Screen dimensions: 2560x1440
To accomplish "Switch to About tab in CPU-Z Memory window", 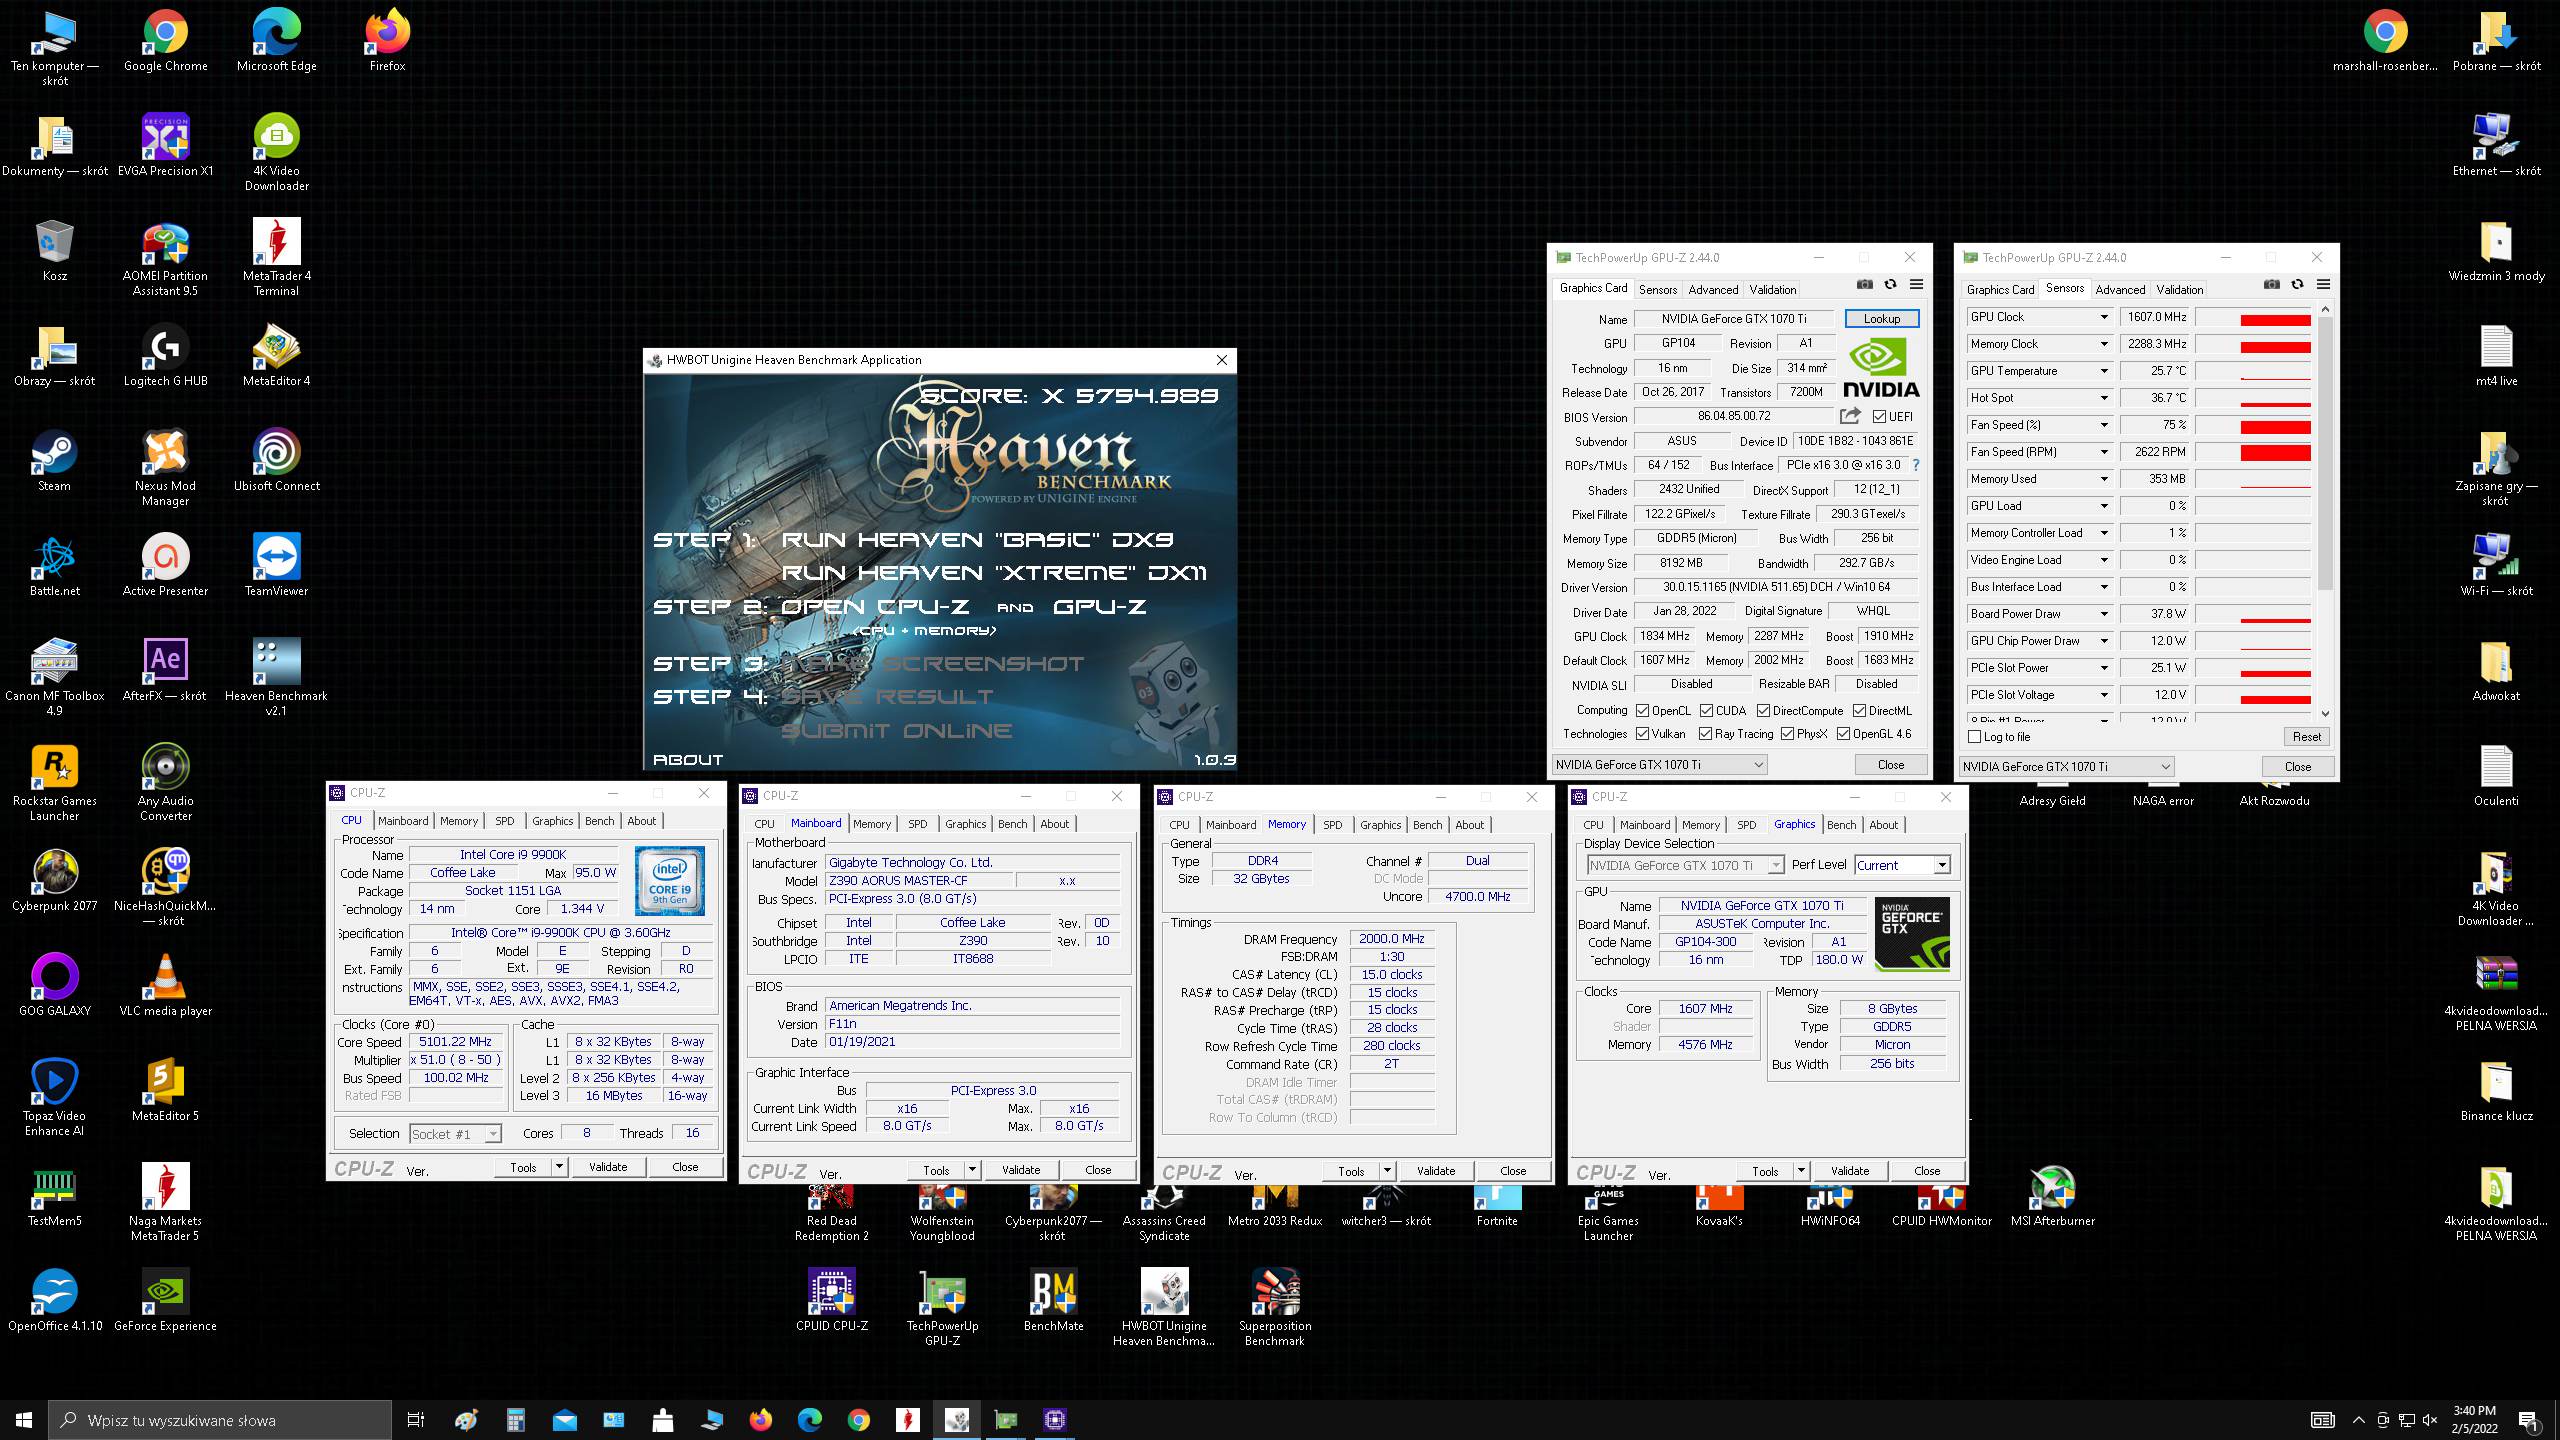I will (x=1469, y=825).
